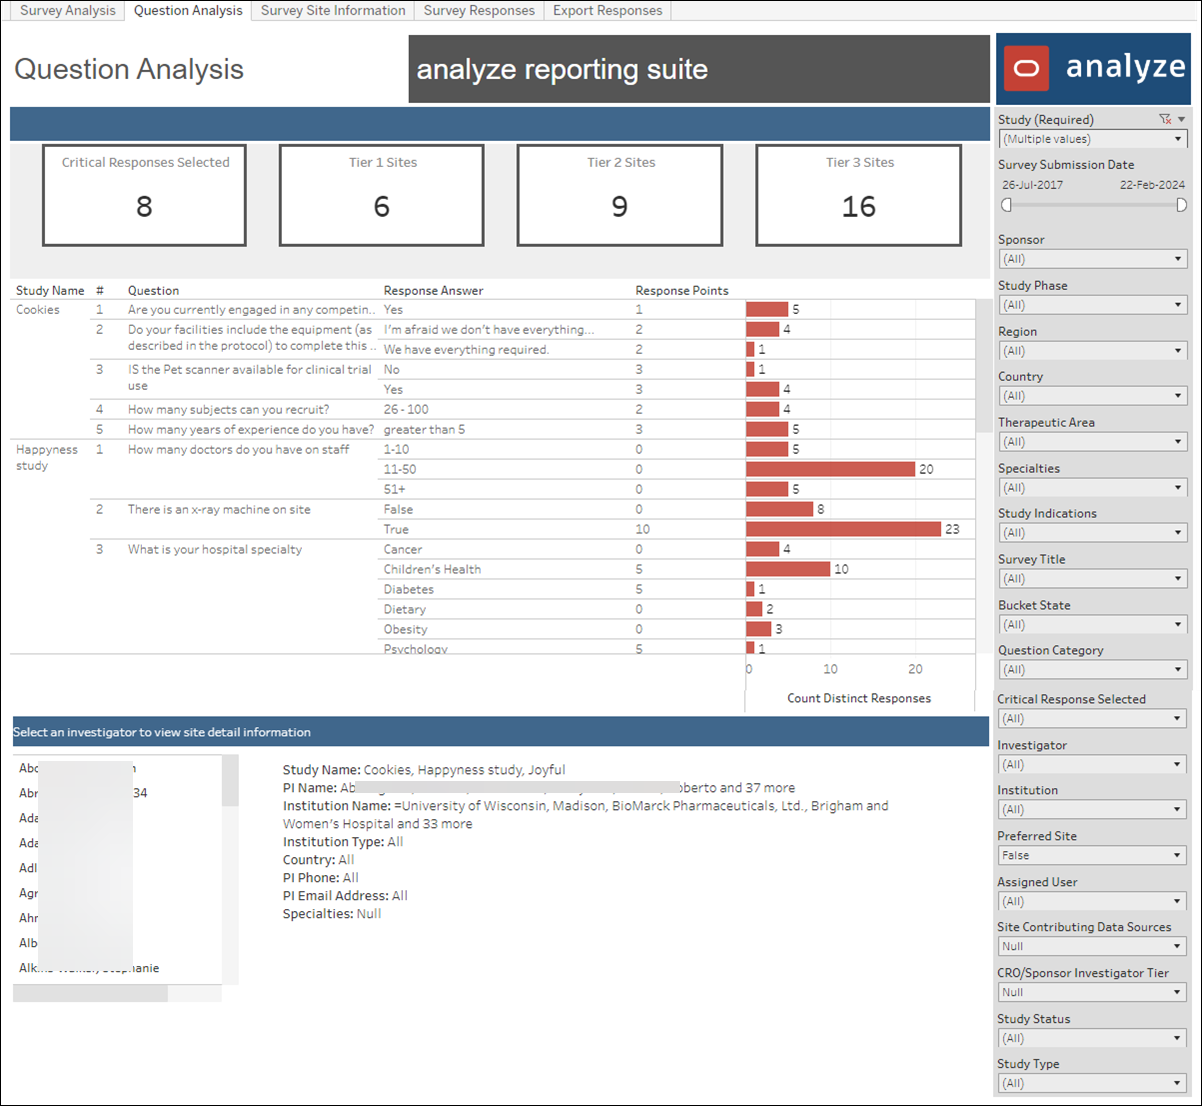Click the red analyze logo
The image size is (1202, 1106).
pyautogui.click(x=1026, y=69)
